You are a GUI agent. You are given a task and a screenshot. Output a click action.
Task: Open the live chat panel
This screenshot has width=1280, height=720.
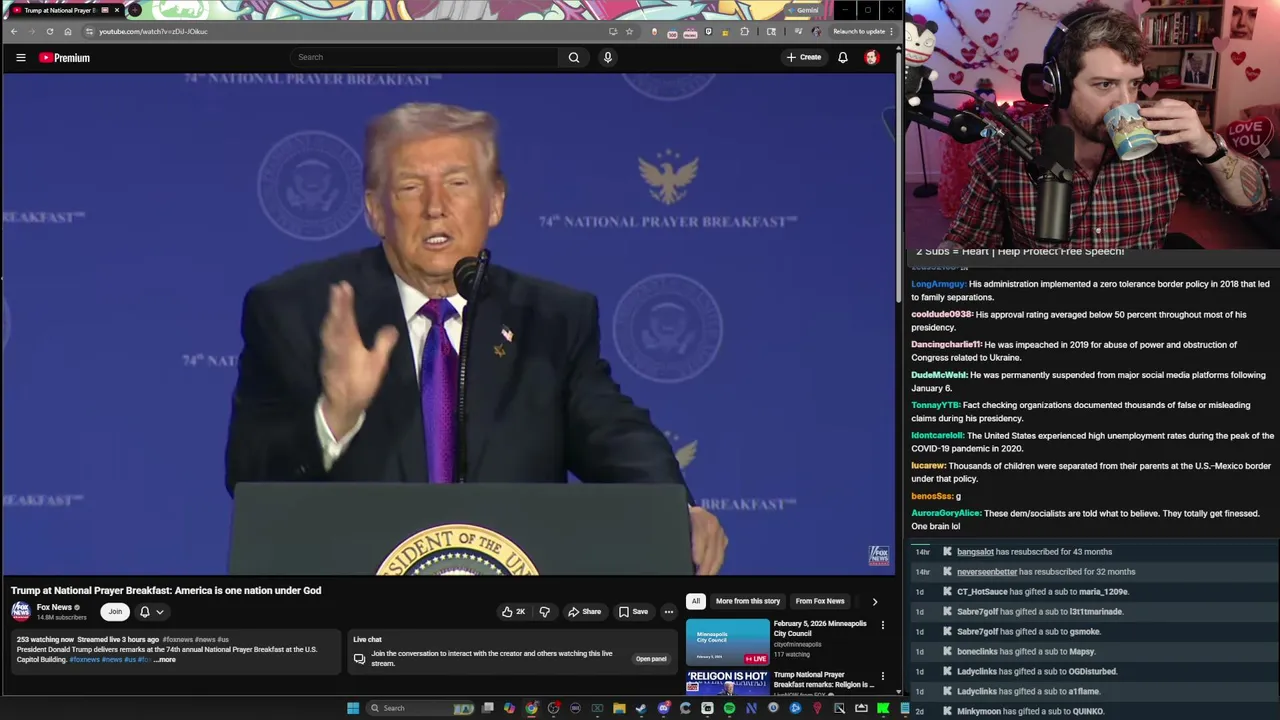651,659
